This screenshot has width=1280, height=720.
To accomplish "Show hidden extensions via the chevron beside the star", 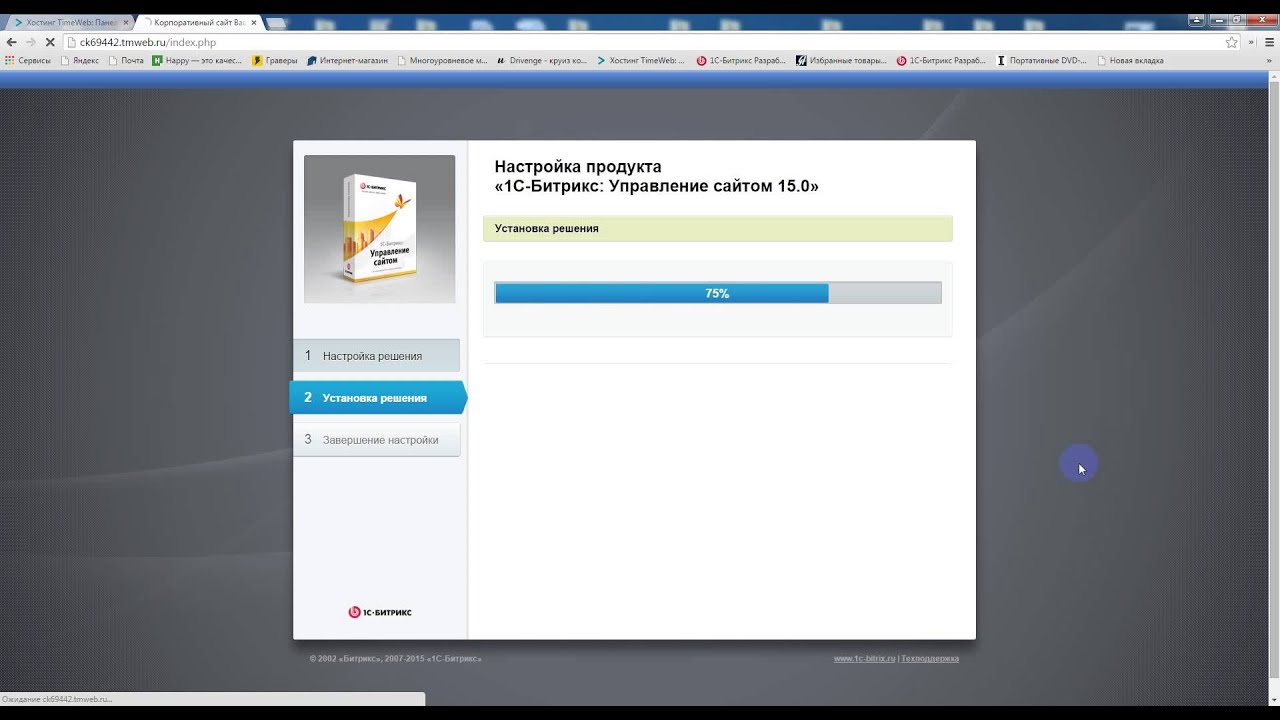I will [1251, 42].
